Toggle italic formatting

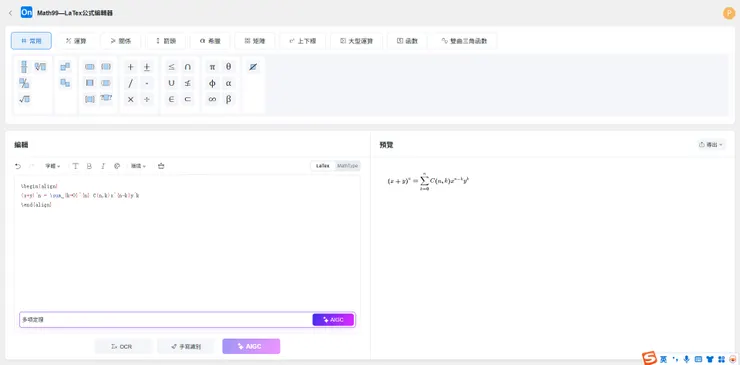pos(103,166)
